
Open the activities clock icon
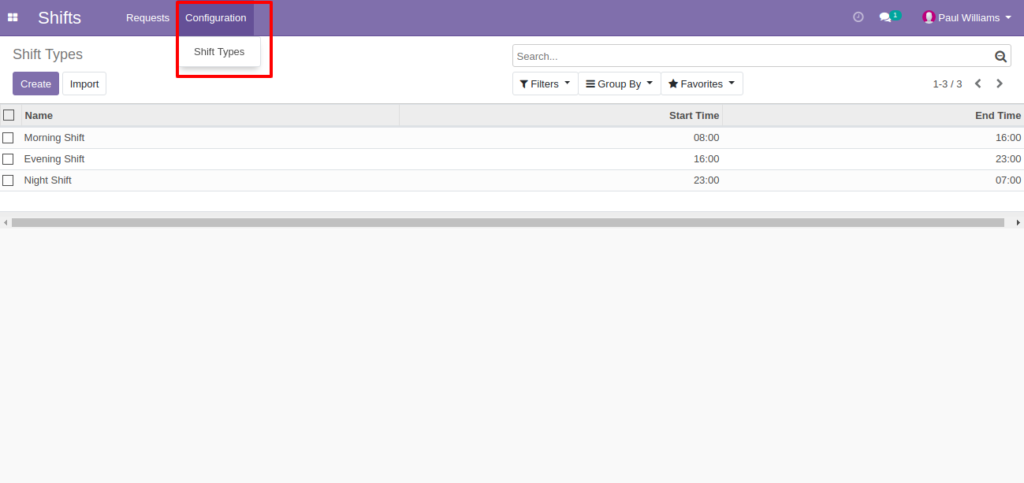tap(858, 17)
